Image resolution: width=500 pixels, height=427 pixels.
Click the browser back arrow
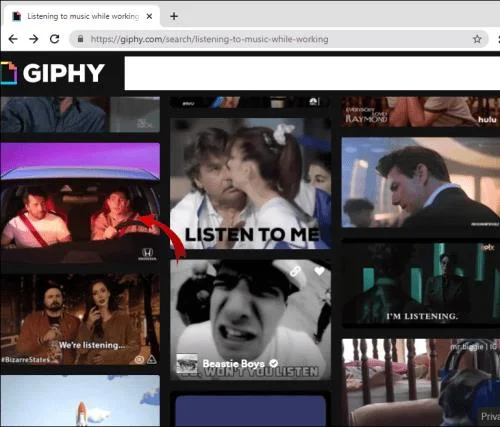tap(13, 39)
